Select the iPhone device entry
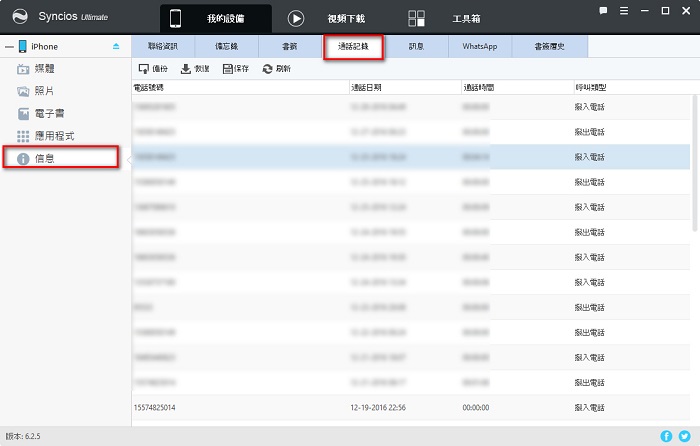 tap(44, 46)
